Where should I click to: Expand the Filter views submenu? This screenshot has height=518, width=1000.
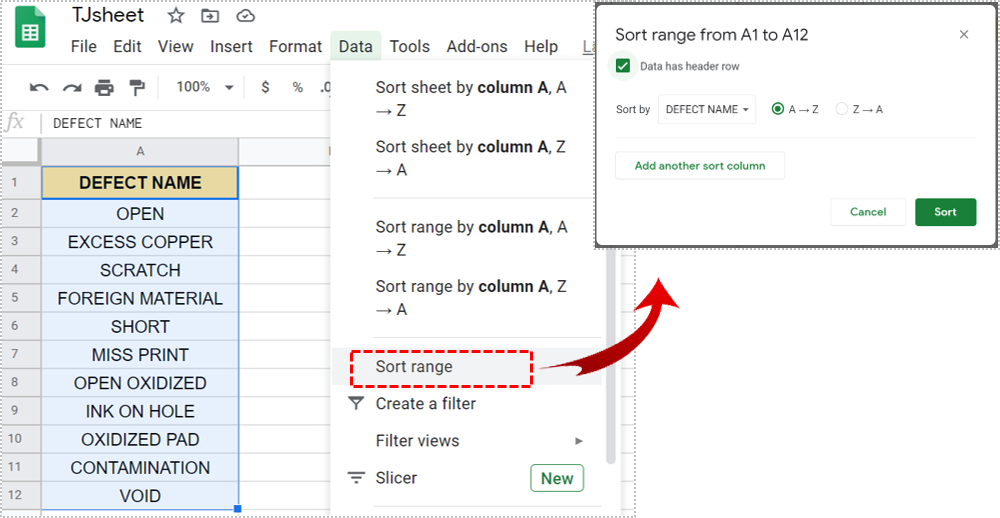tap(479, 441)
